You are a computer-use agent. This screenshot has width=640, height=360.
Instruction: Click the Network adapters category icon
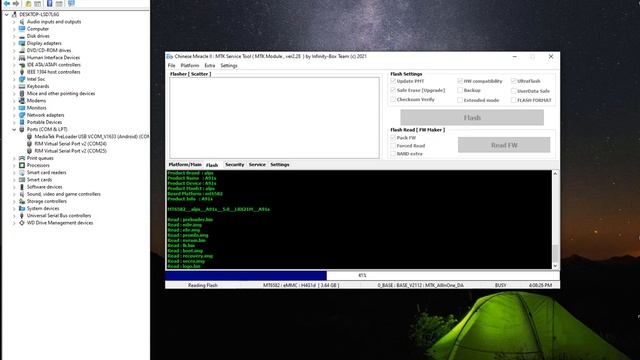[x=22, y=115]
